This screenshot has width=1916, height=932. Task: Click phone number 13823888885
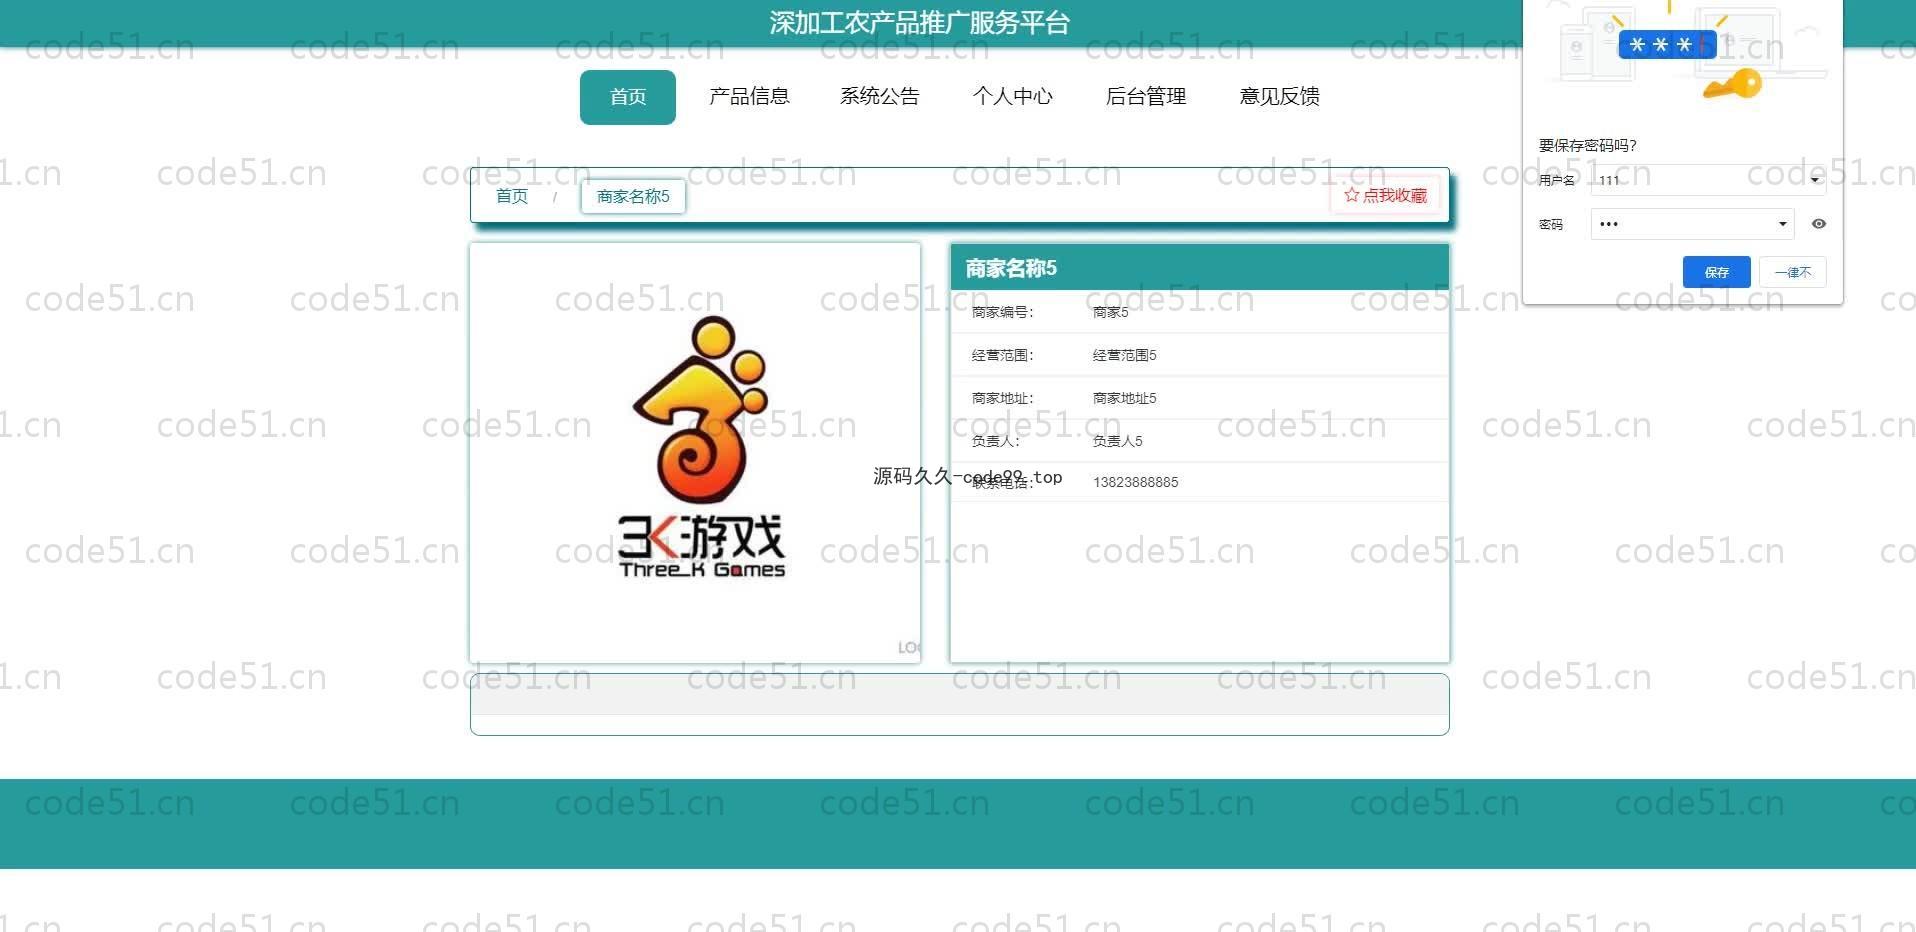pyautogui.click(x=1136, y=482)
